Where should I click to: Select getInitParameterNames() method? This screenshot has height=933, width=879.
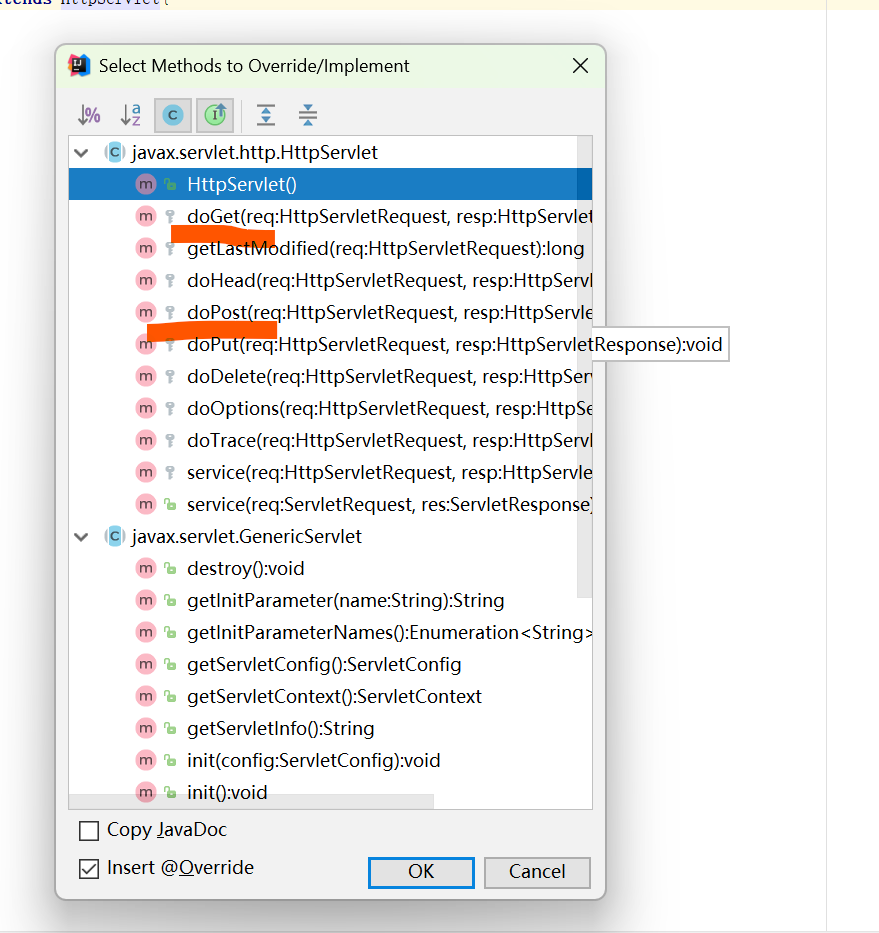click(330, 633)
